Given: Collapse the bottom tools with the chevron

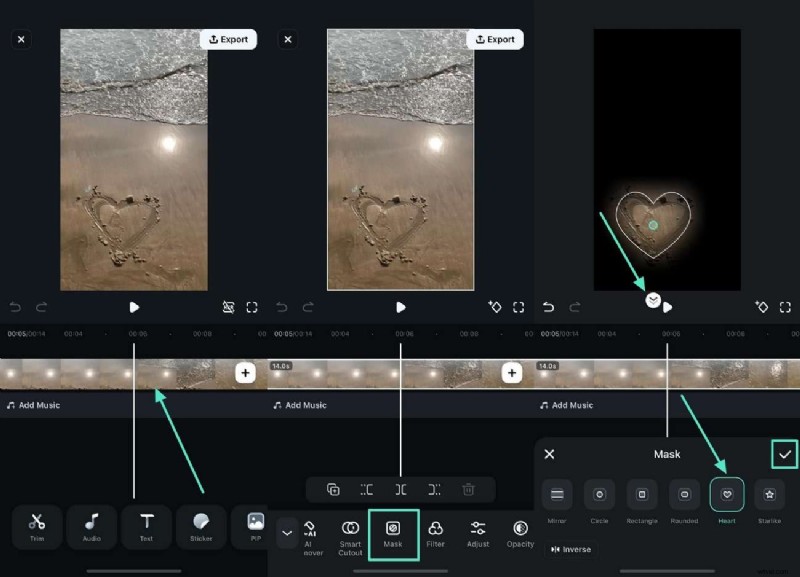Looking at the screenshot, I should [x=289, y=533].
